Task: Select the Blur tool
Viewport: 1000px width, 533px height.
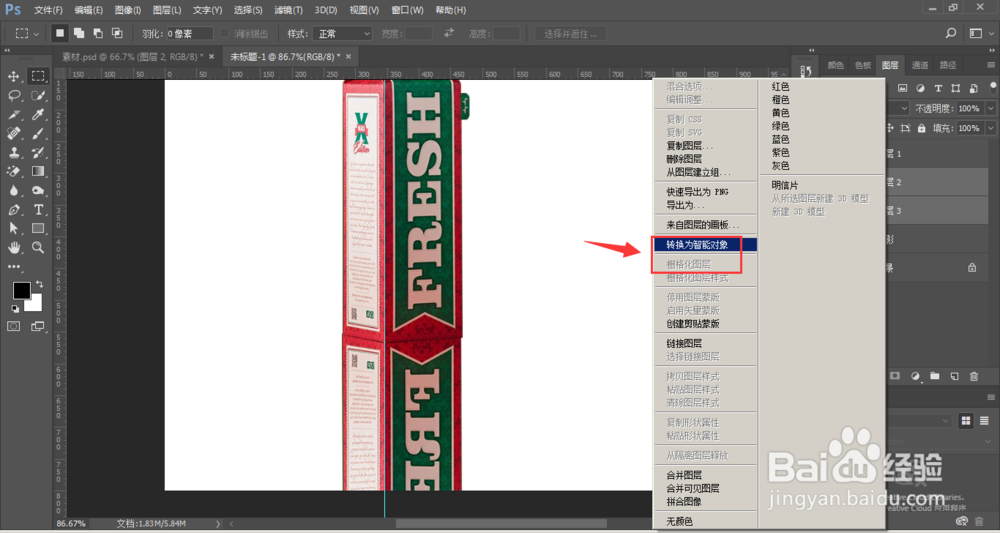Action: [13, 191]
